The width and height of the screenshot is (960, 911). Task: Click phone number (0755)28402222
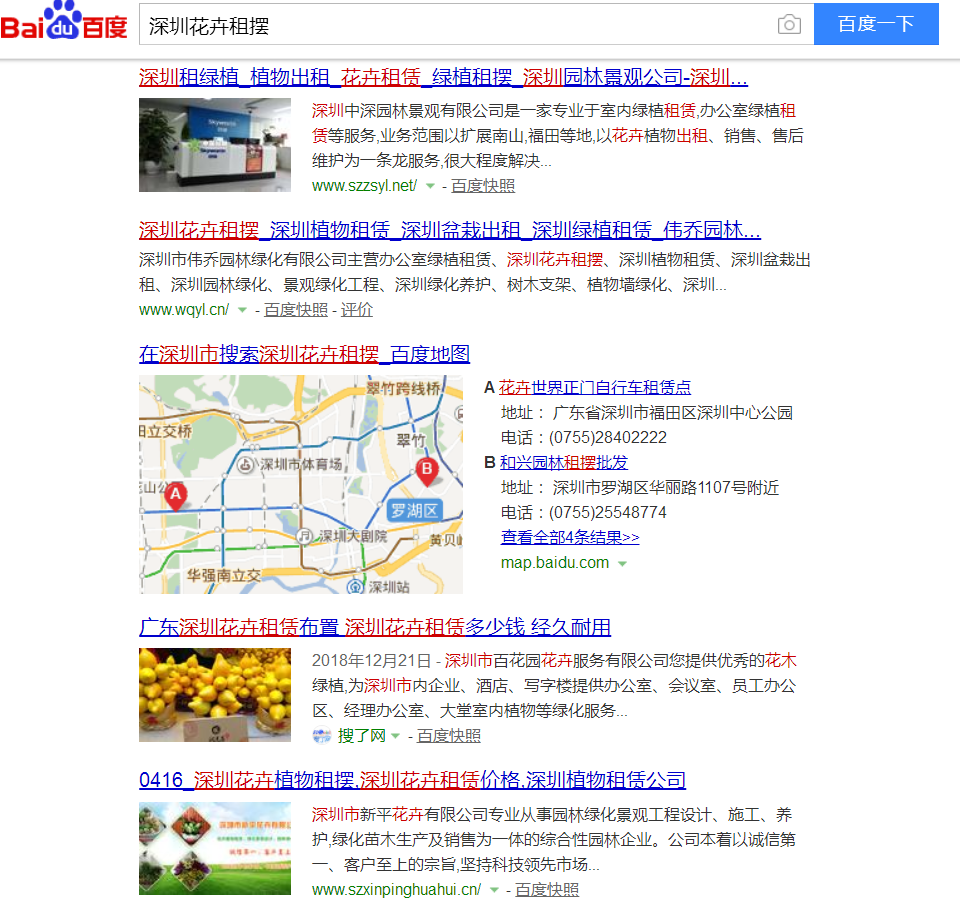coord(607,438)
